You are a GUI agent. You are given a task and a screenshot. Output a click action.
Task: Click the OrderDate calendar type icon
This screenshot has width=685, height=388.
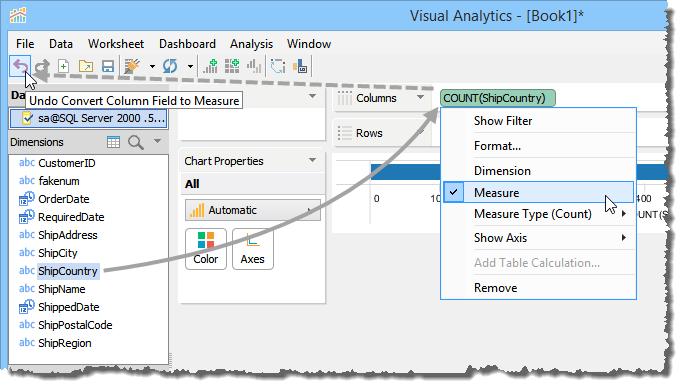coord(27,198)
